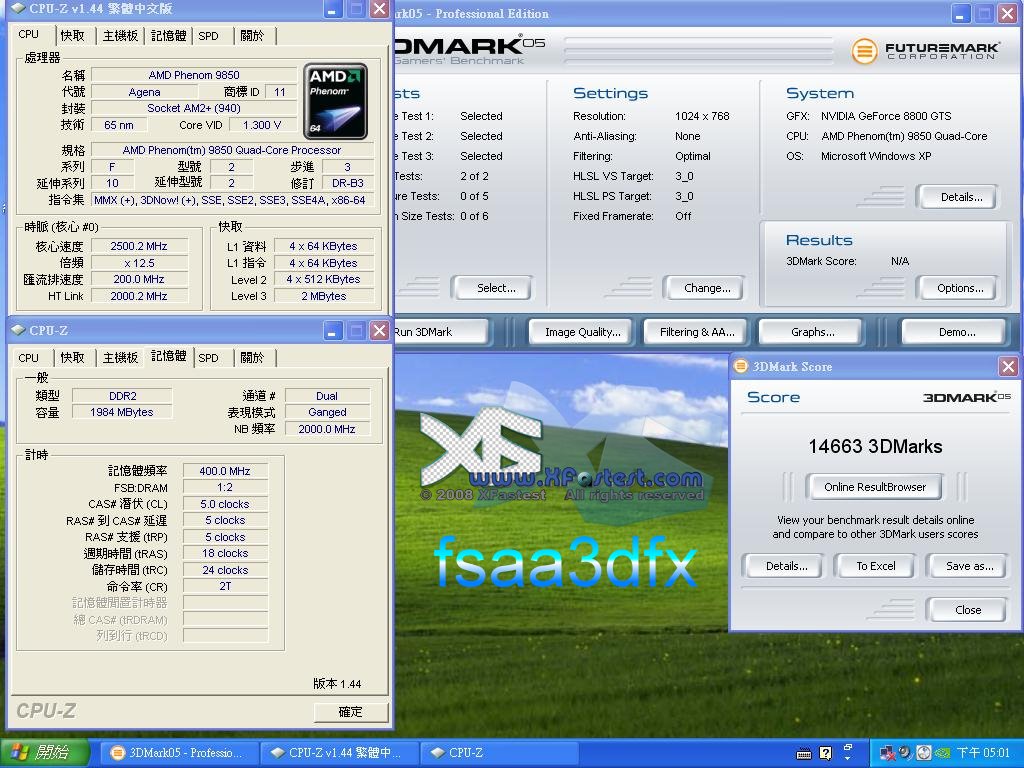Click the Futuremark Corporation logo
Screen dimensions: 1024x768
(926, 50)
